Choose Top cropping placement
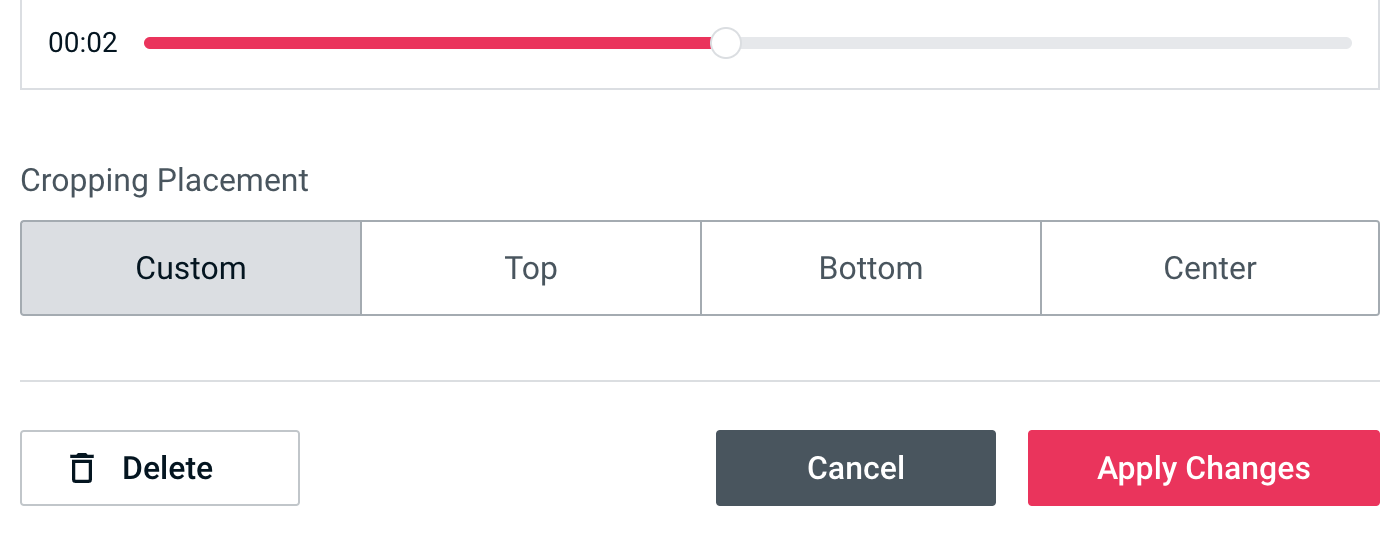Image resolution: width=1400 pixels, height=542 pixels. coord(531,268)
